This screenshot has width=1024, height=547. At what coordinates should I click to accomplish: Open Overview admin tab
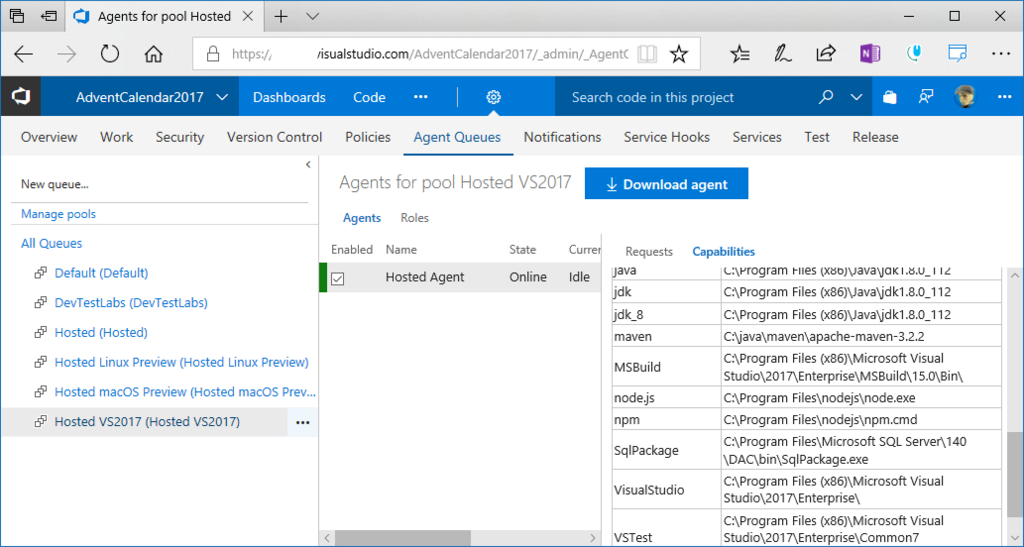click(49, 137)
